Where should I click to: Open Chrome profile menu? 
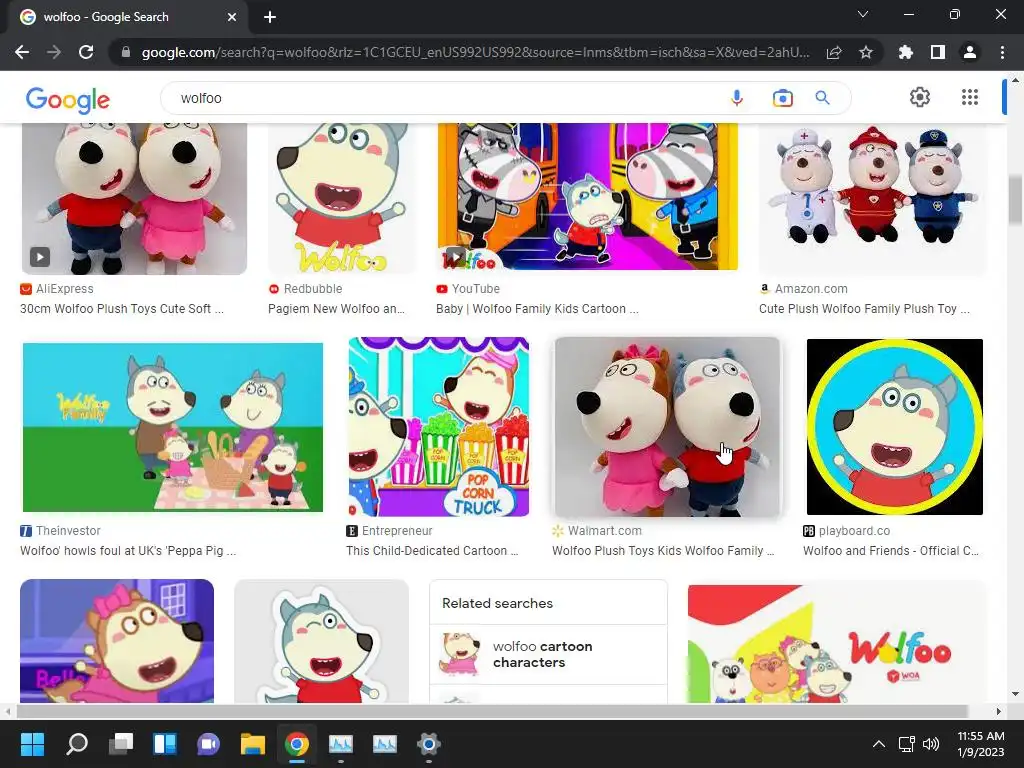pos(970,52)
